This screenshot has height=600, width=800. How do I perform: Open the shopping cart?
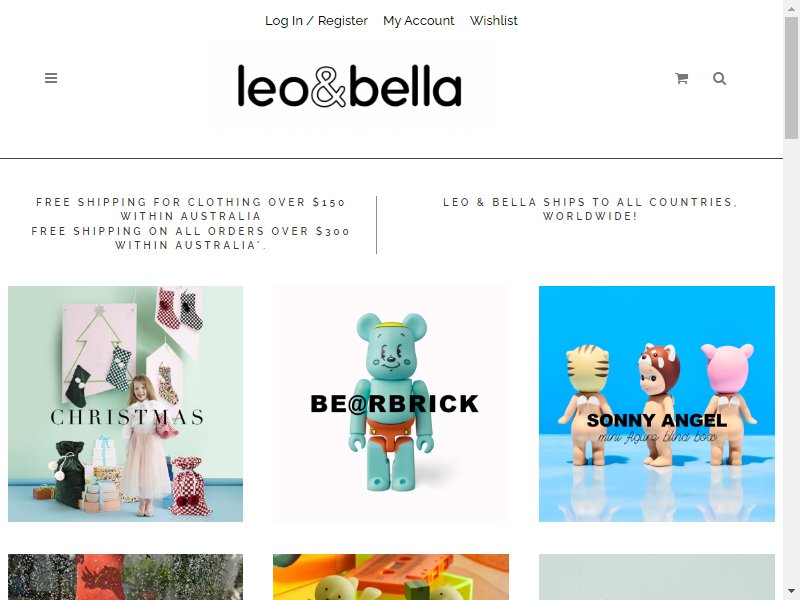click(x=682, y=78)
